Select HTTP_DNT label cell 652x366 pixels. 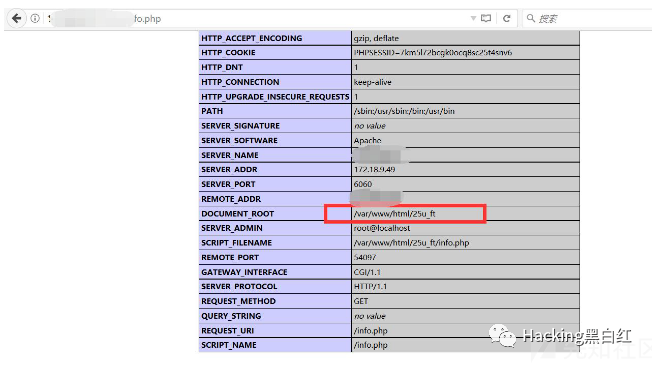(x=275, y=67)
